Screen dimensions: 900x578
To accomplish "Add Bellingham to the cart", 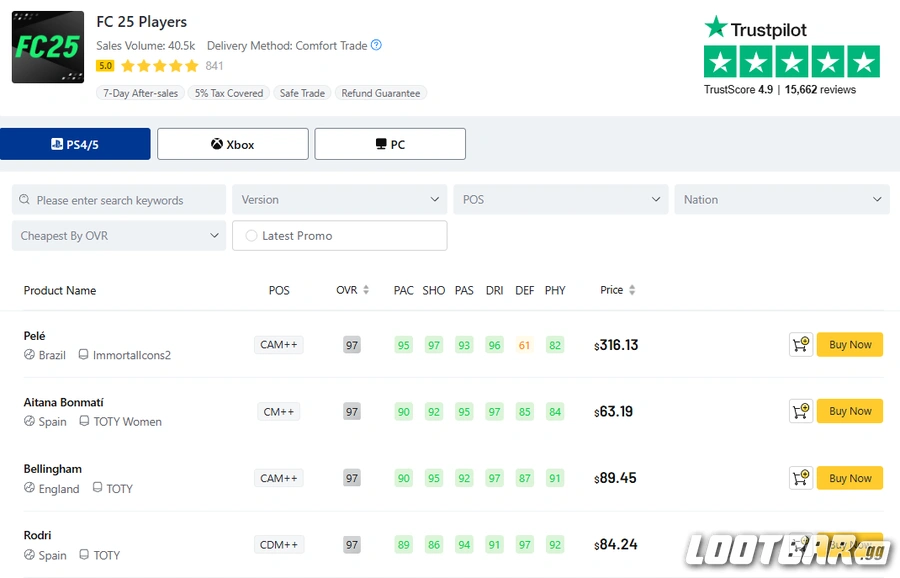I will click(801, 478).
